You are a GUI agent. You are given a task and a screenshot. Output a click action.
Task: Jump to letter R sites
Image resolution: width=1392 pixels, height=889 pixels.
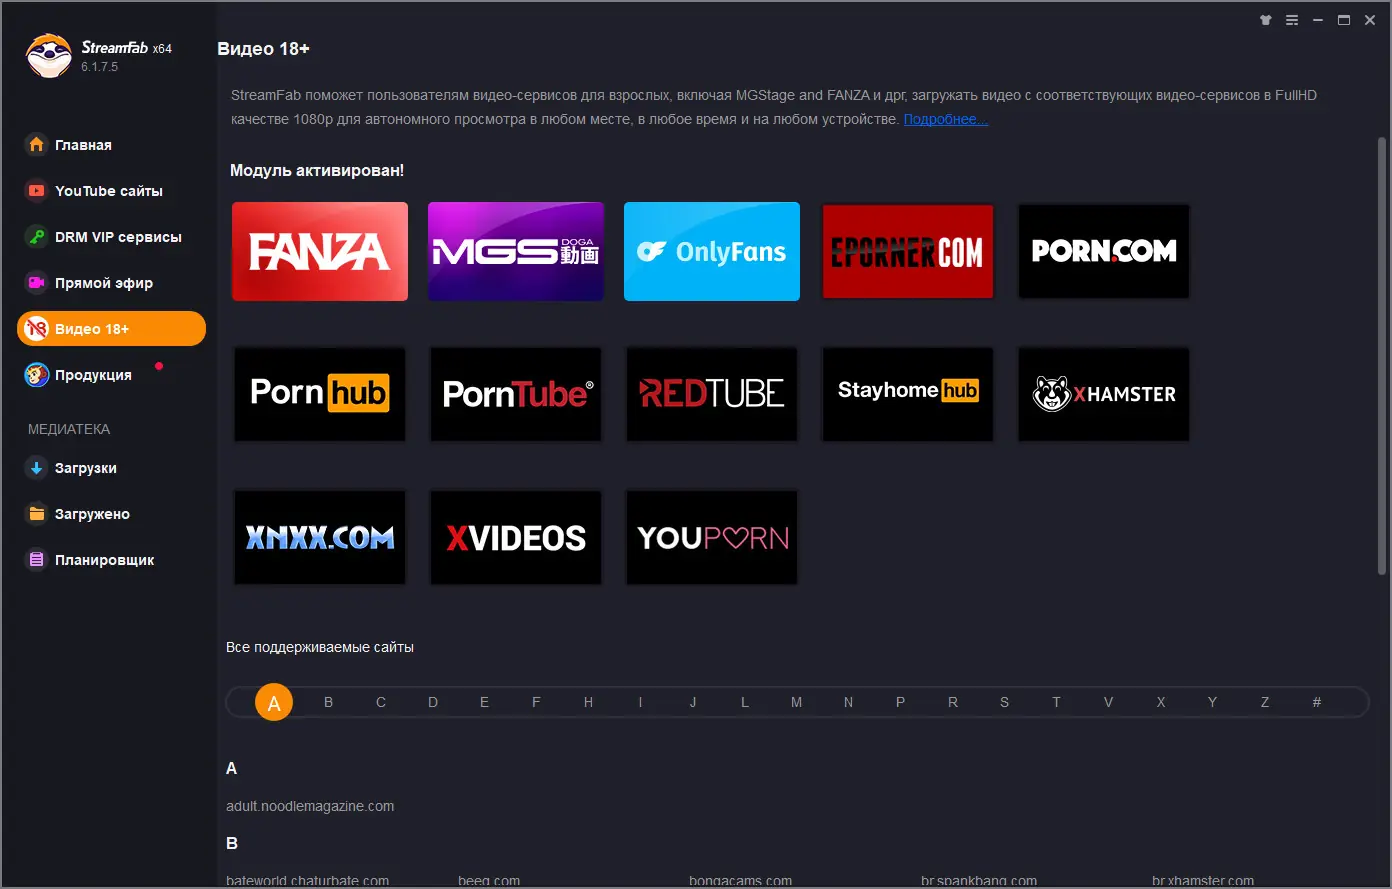953,702
